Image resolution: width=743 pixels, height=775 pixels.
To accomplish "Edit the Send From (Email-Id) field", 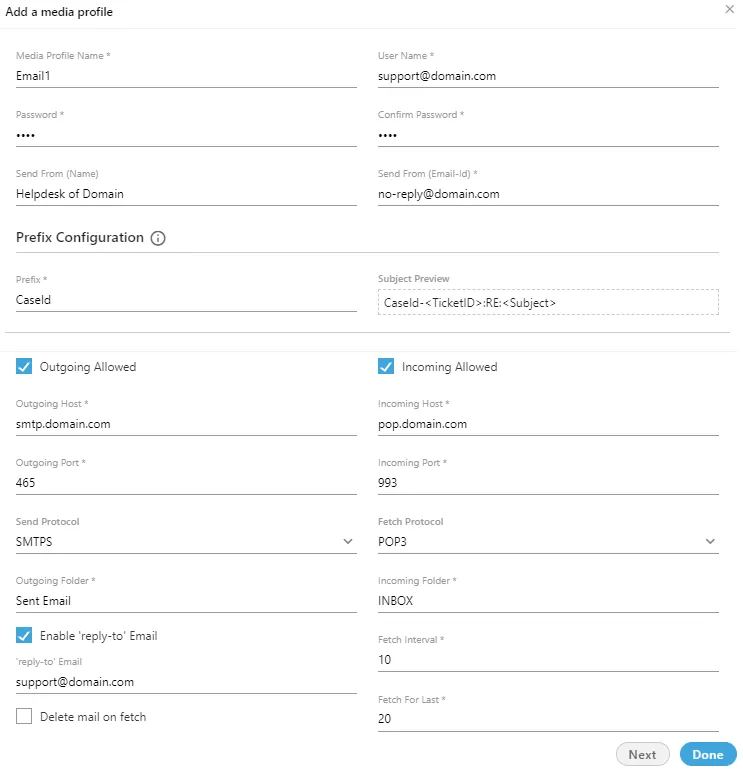I will click(548, 194).
